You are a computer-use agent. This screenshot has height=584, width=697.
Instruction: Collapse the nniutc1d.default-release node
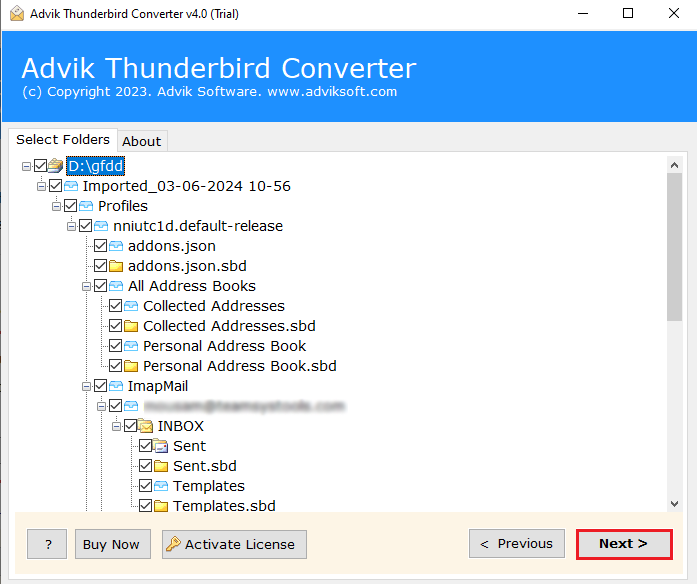coord(72,226)
